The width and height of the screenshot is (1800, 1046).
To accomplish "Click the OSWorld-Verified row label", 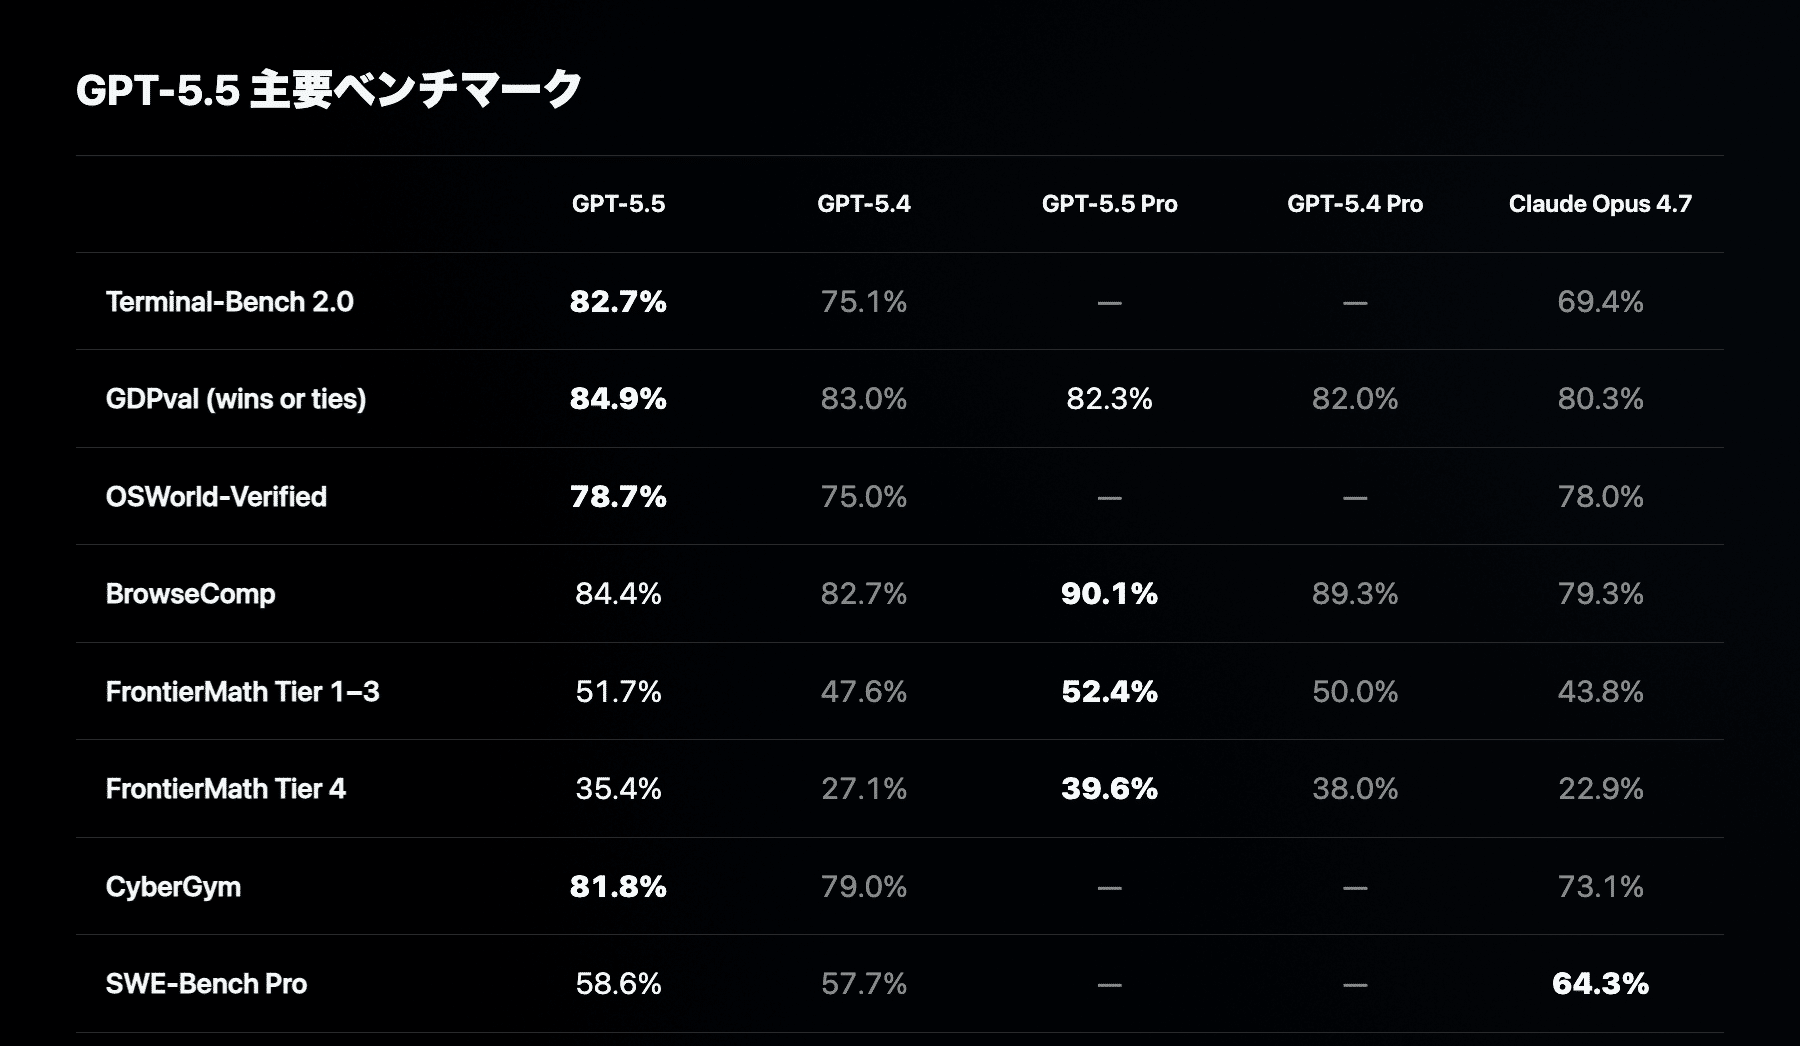I will [216, 497].
